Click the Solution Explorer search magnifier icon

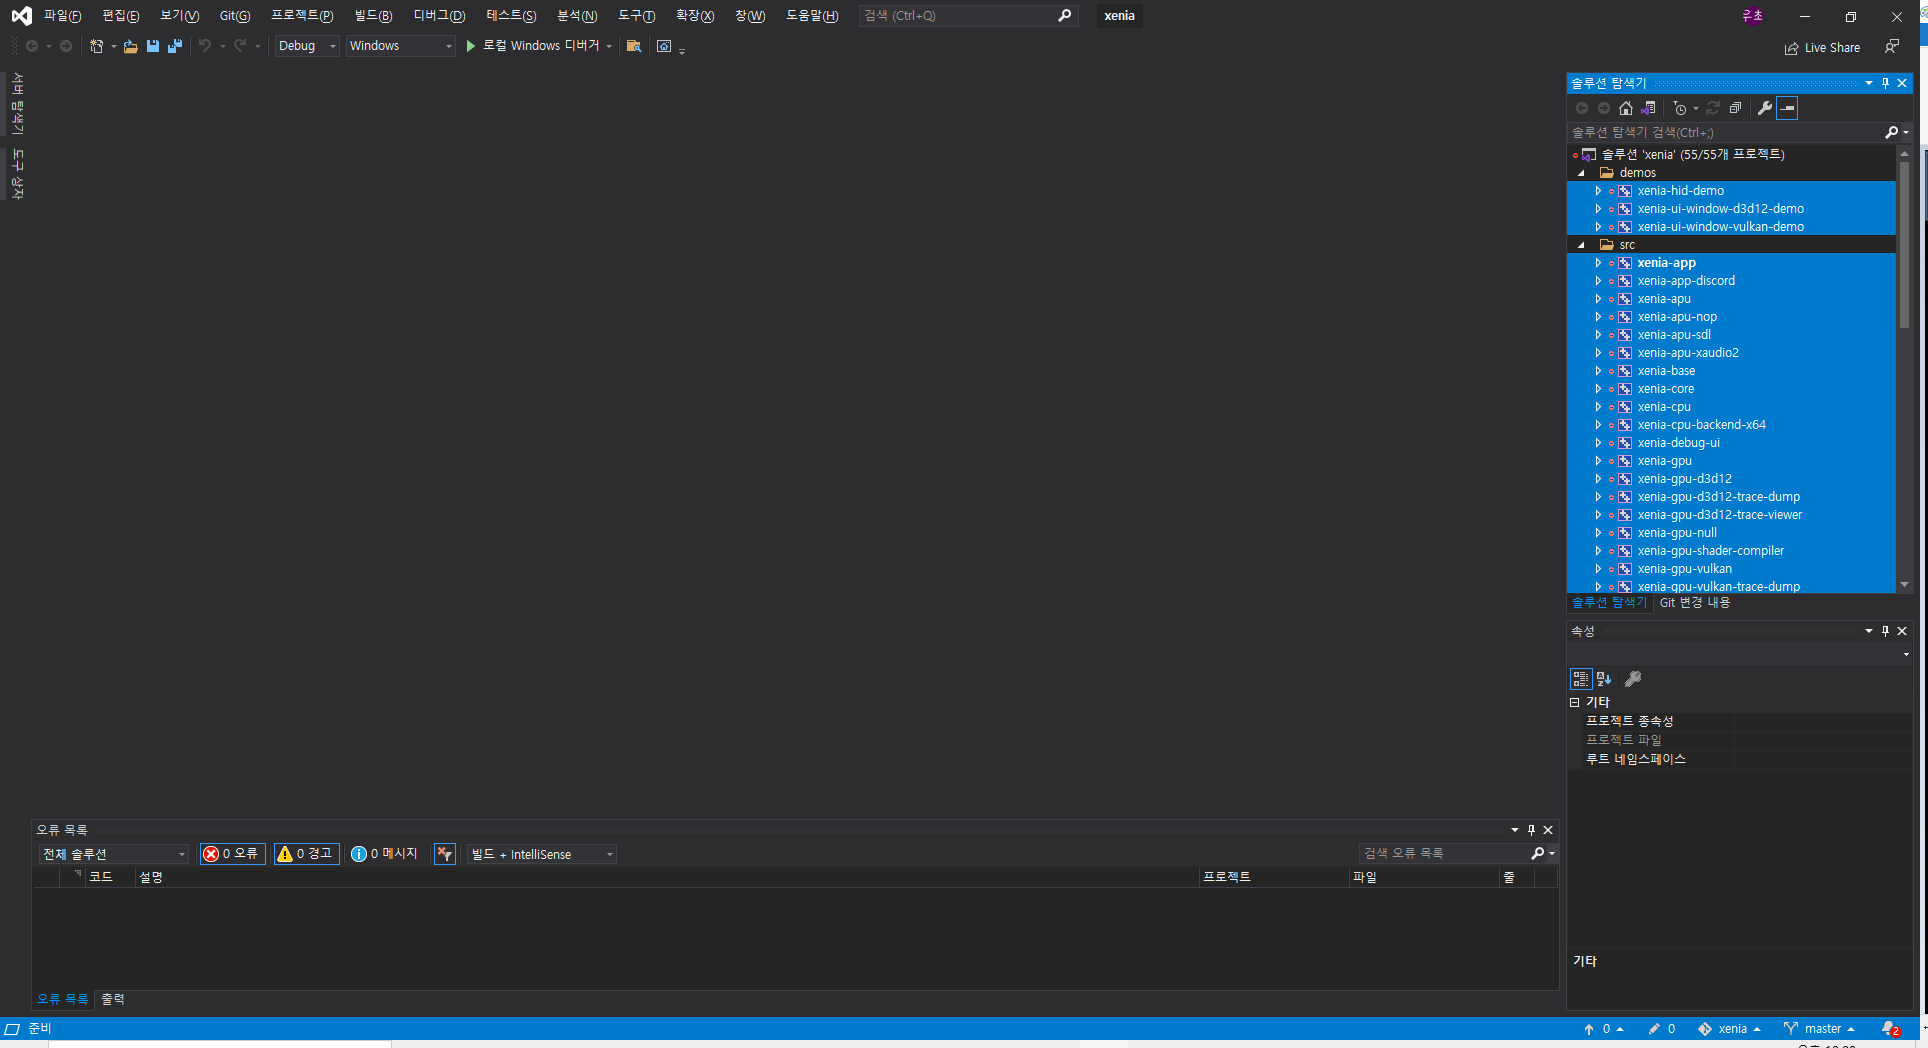tap(1892, 132)
